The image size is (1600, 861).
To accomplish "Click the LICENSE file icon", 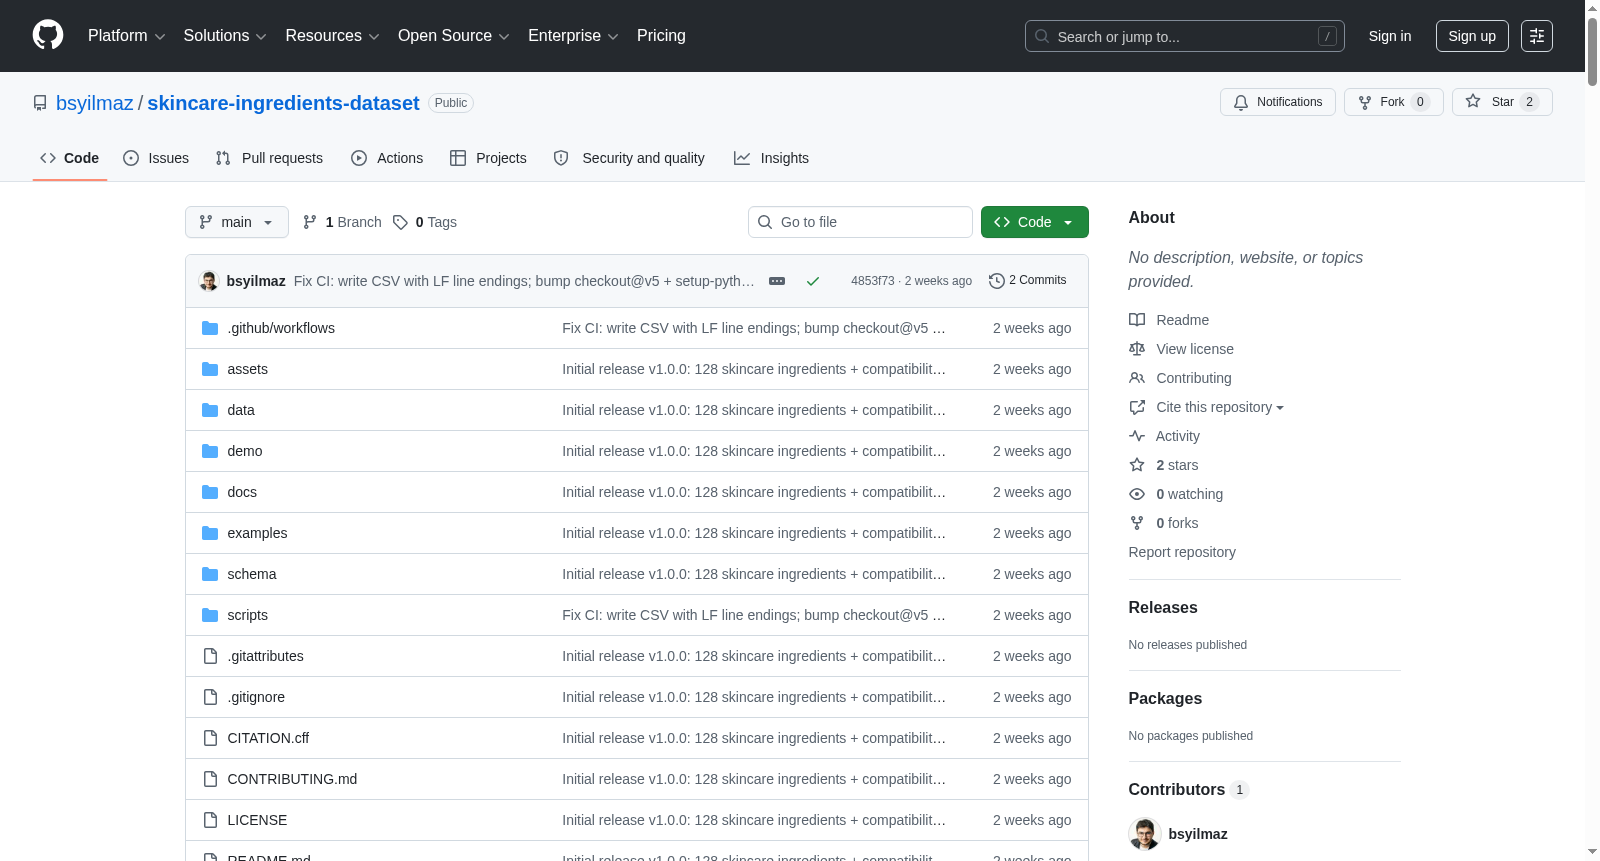I will (x=210, y=820).
